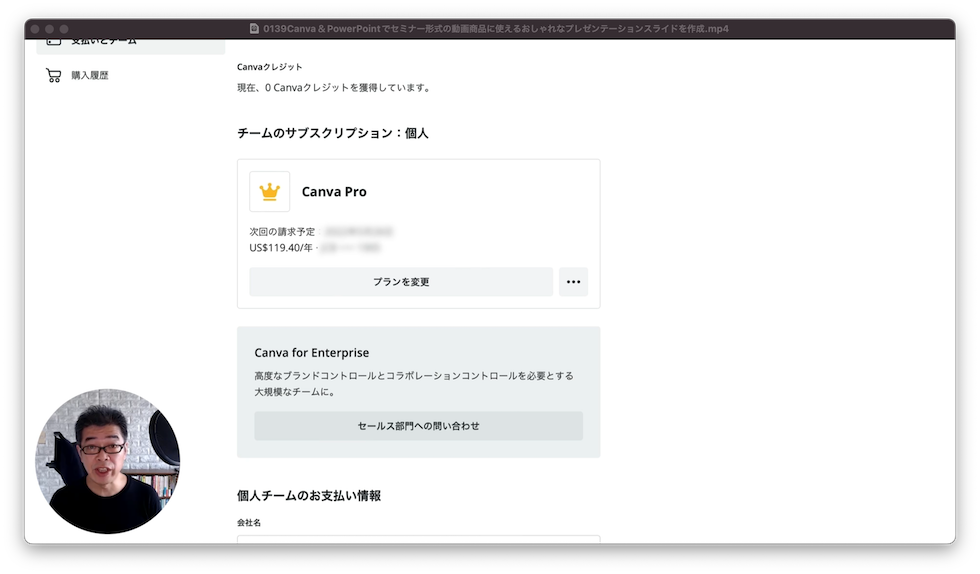Click the gold crown Canva Pro icon
The height and width of the screenshot is (574, 980).
[x=269, y=192]
